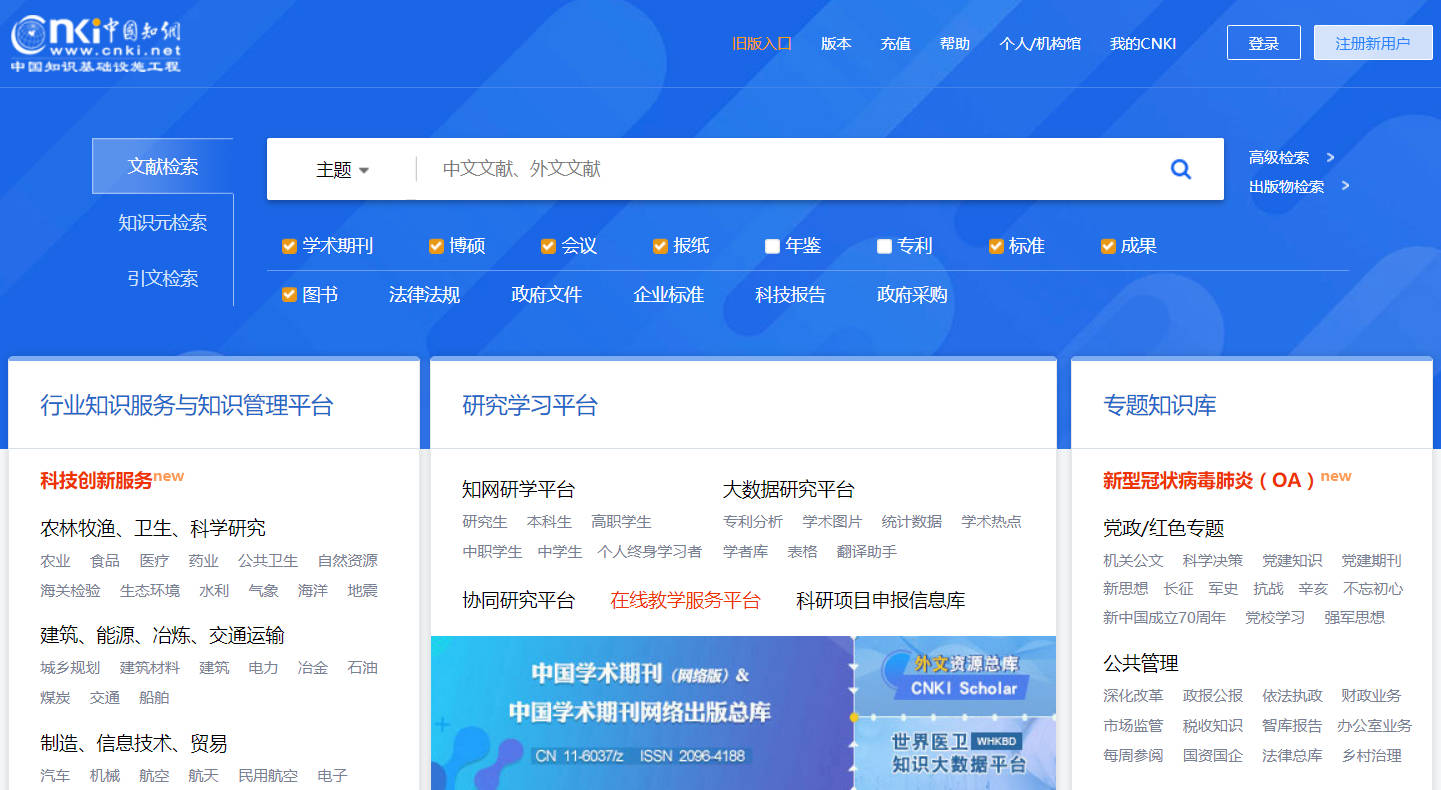
Task: Focus the 中文文献、外文文献 search box
Action: coord(790,169)
